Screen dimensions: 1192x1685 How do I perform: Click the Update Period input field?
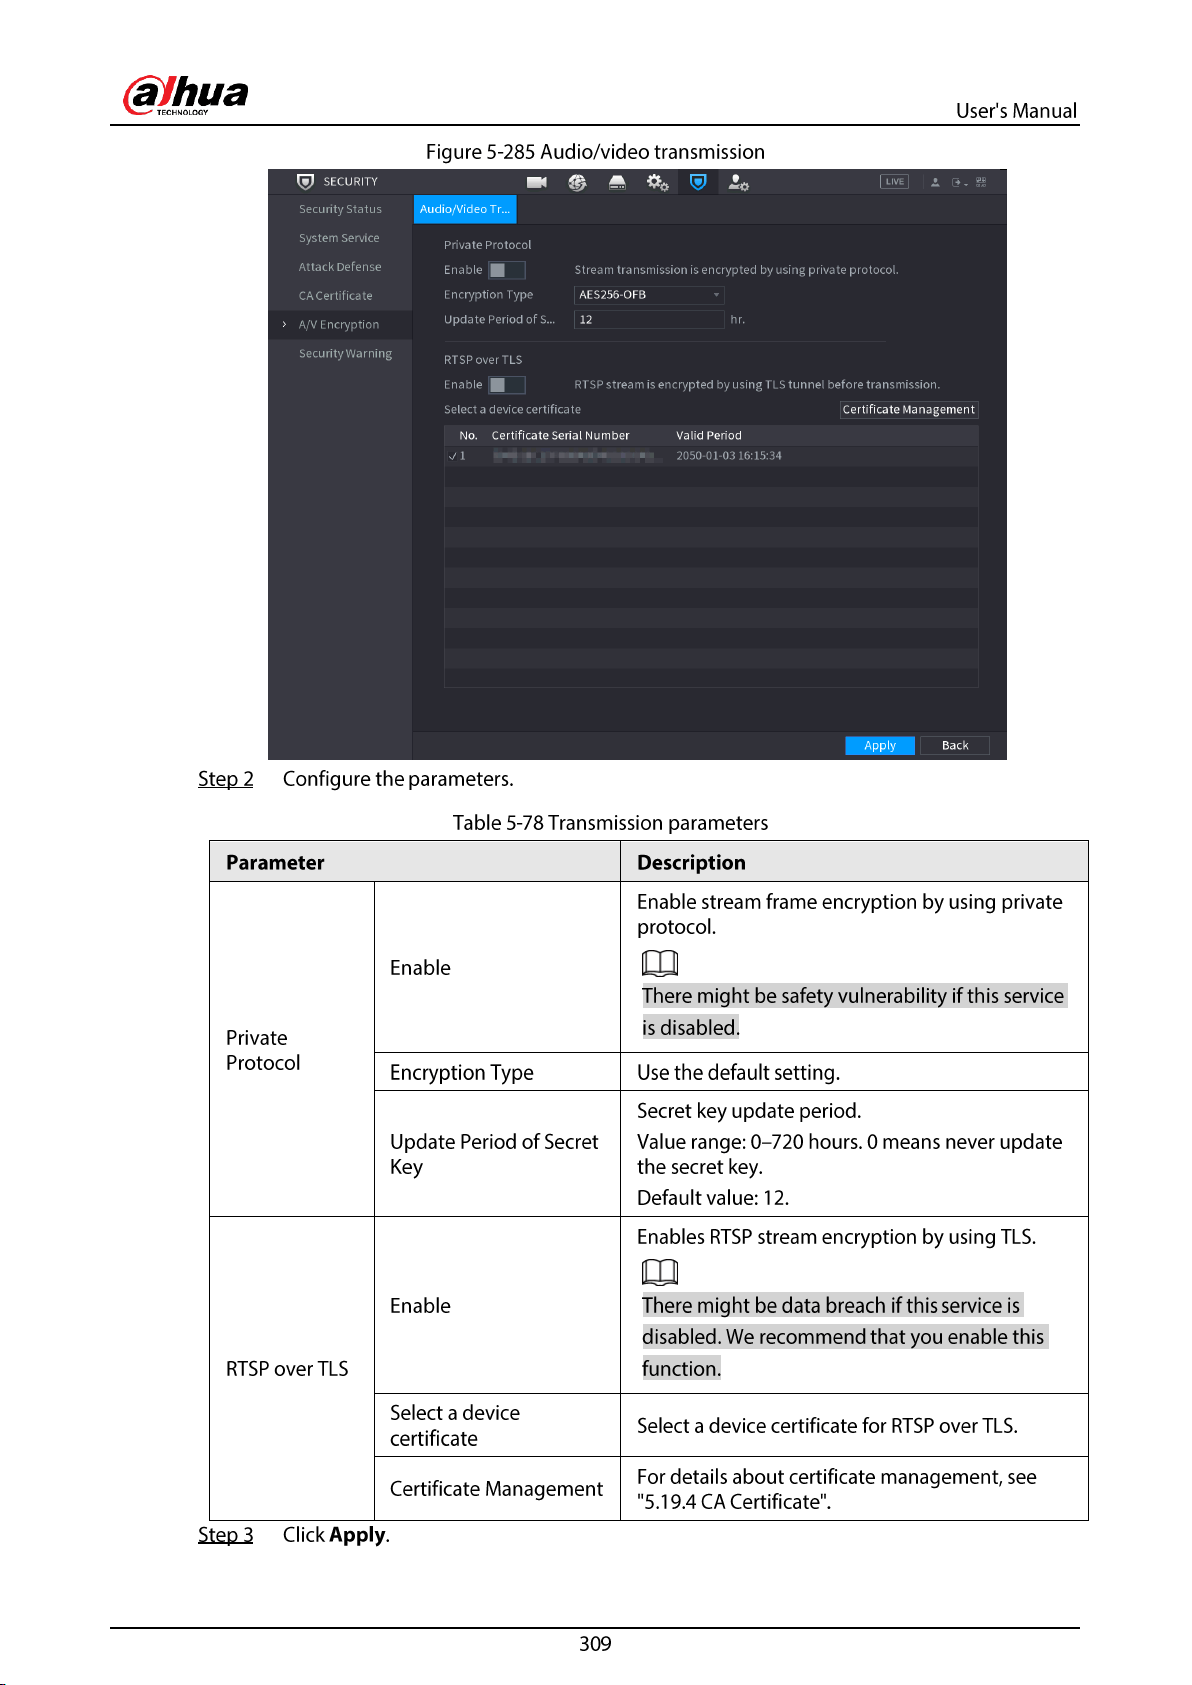649,320
